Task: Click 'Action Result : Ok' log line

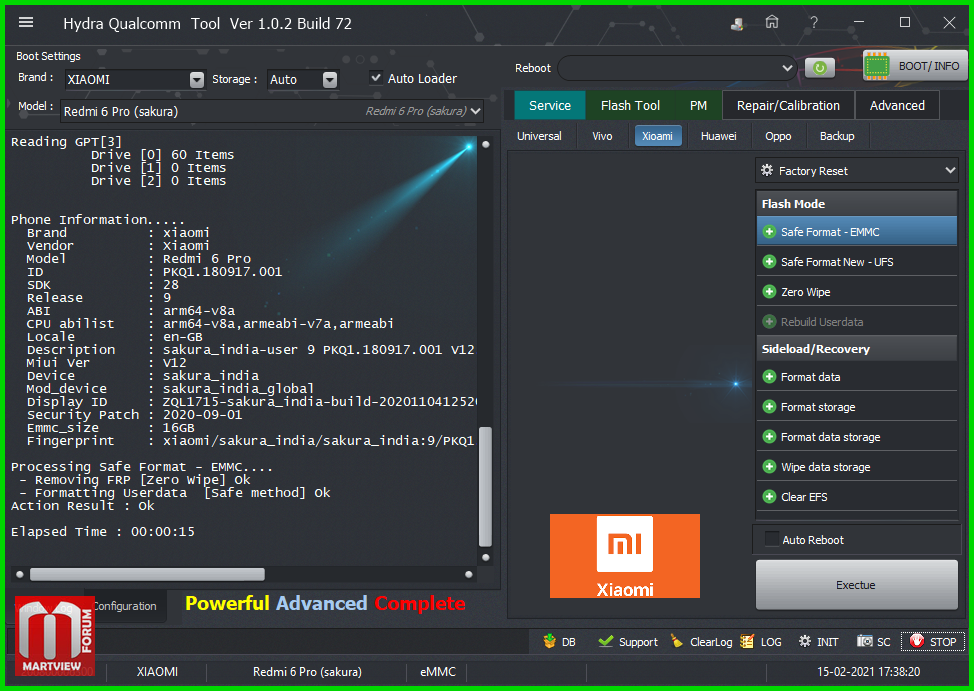Action: pos(83,506)
